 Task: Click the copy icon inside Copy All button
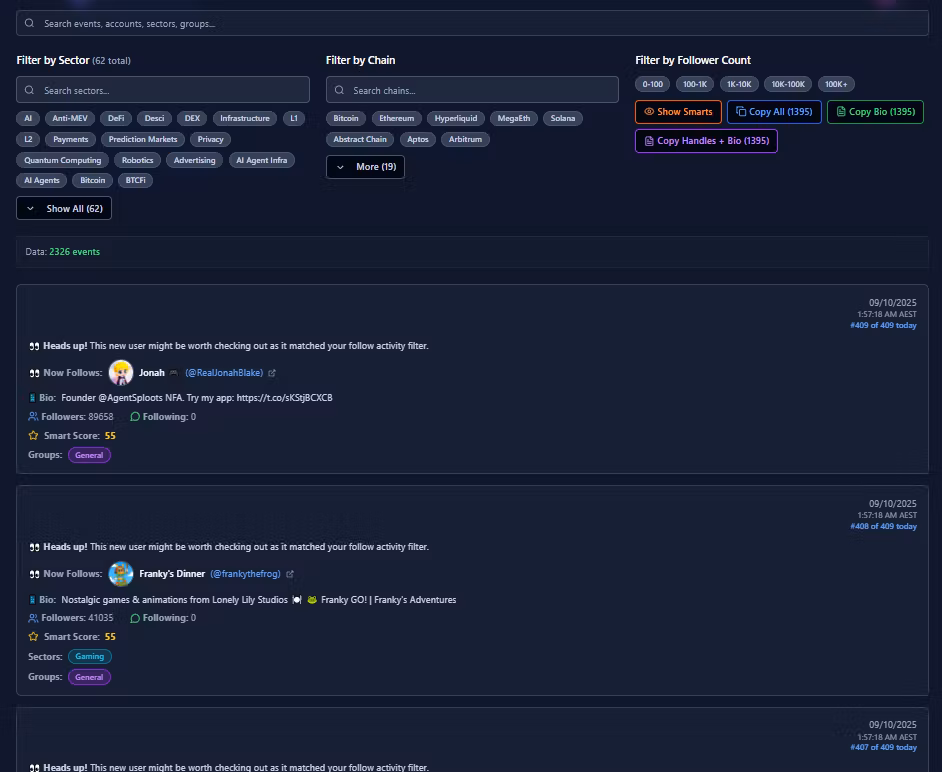(741, 111)
